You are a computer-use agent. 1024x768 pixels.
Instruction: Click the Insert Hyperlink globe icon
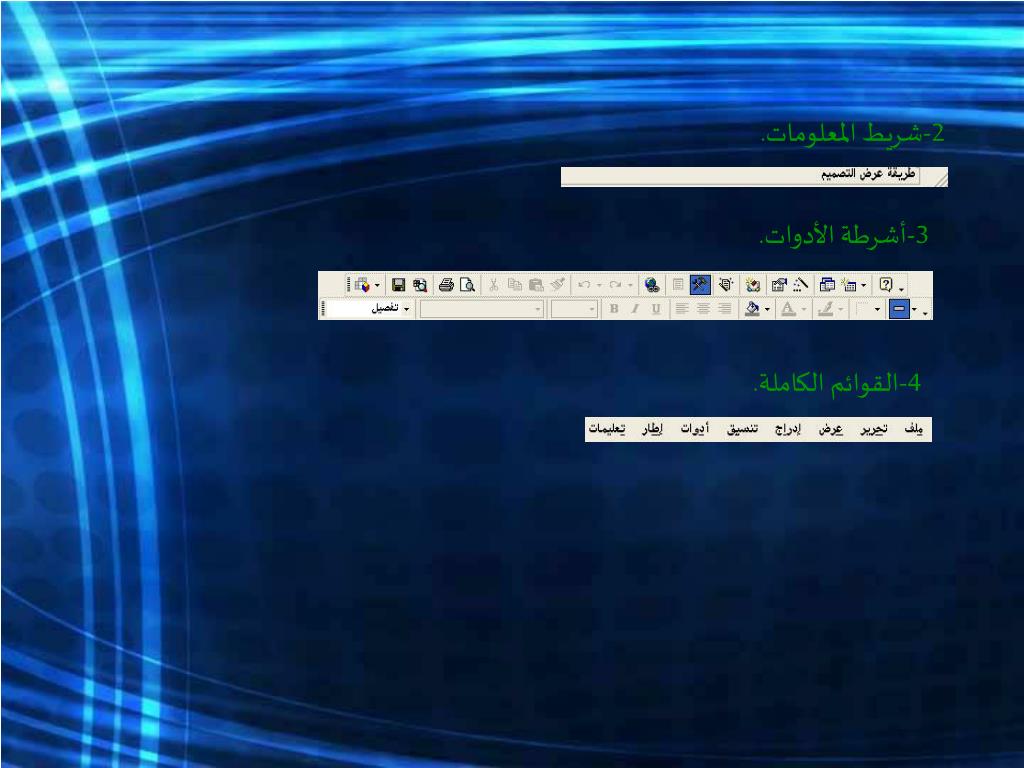651,285
